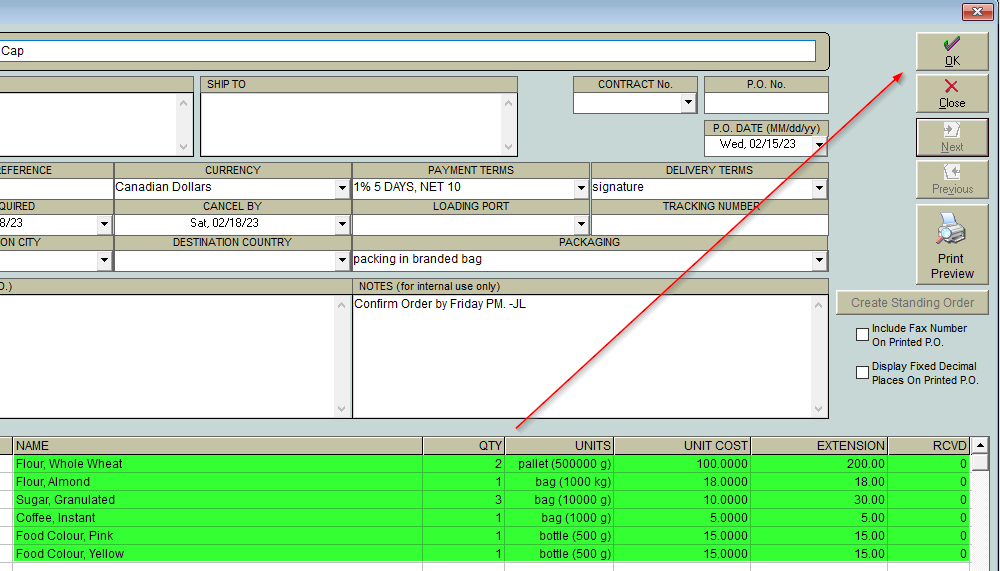Viewport: 1000px width, 571px height.
Task: Click the internal NOTES text area
Action: [582, 356]
